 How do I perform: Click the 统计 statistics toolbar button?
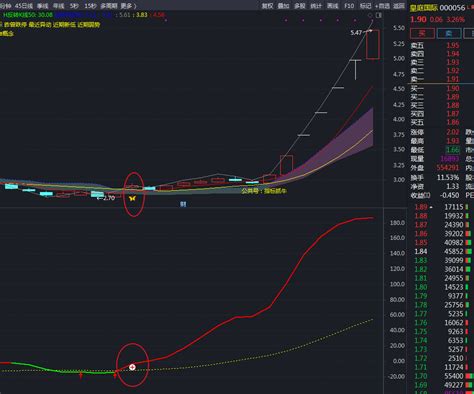click(316, 6)
